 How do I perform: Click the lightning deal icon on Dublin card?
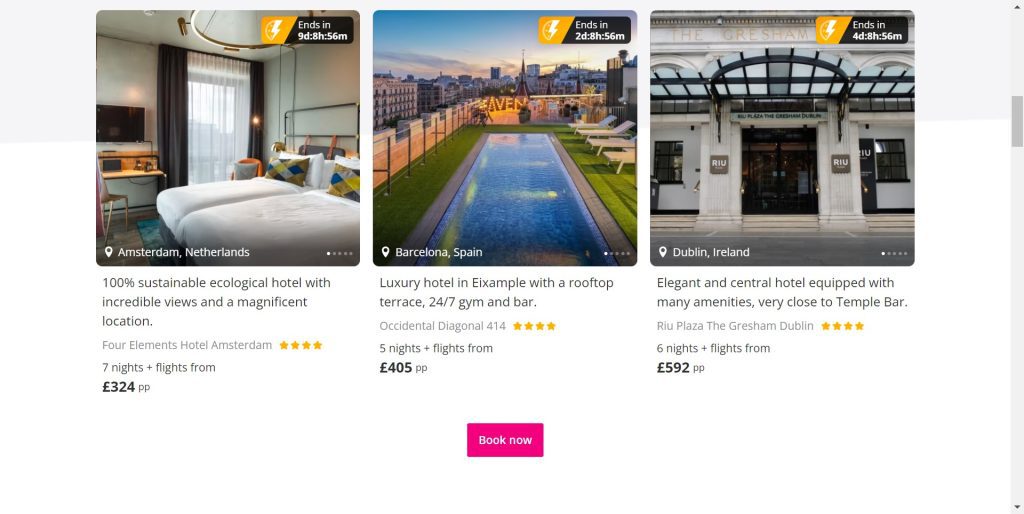click(x=831, y=30)
